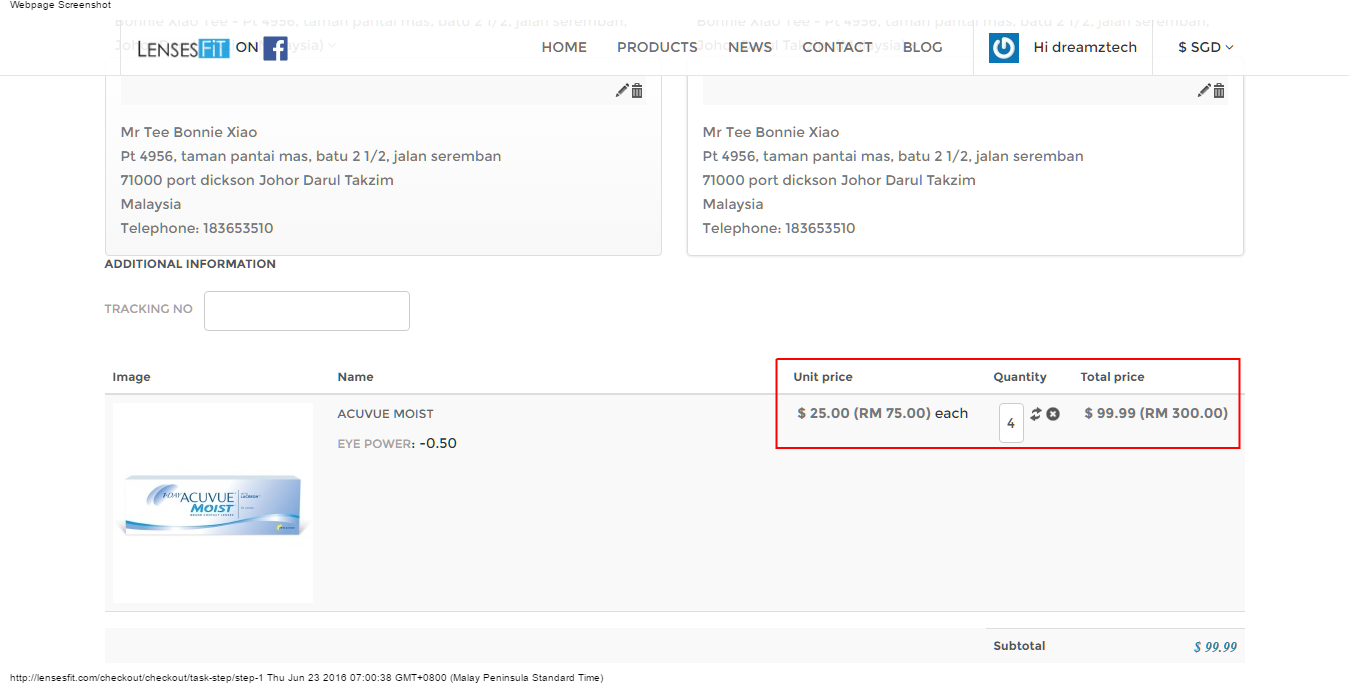Viewport: 1349px width, 683px height.
Task: Click the ADDITIONAL INFORMATION heading
Action: point(190,264)
